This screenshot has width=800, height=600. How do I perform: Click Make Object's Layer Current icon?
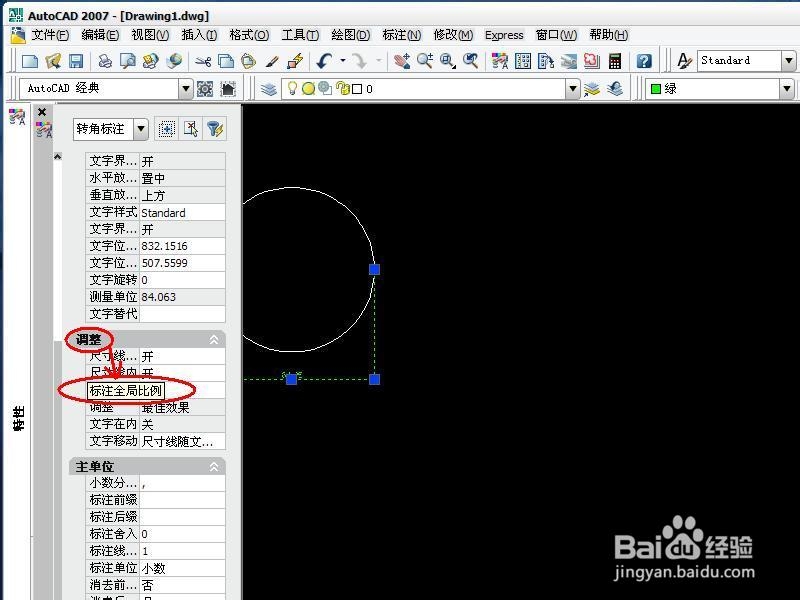pos(592,89)
